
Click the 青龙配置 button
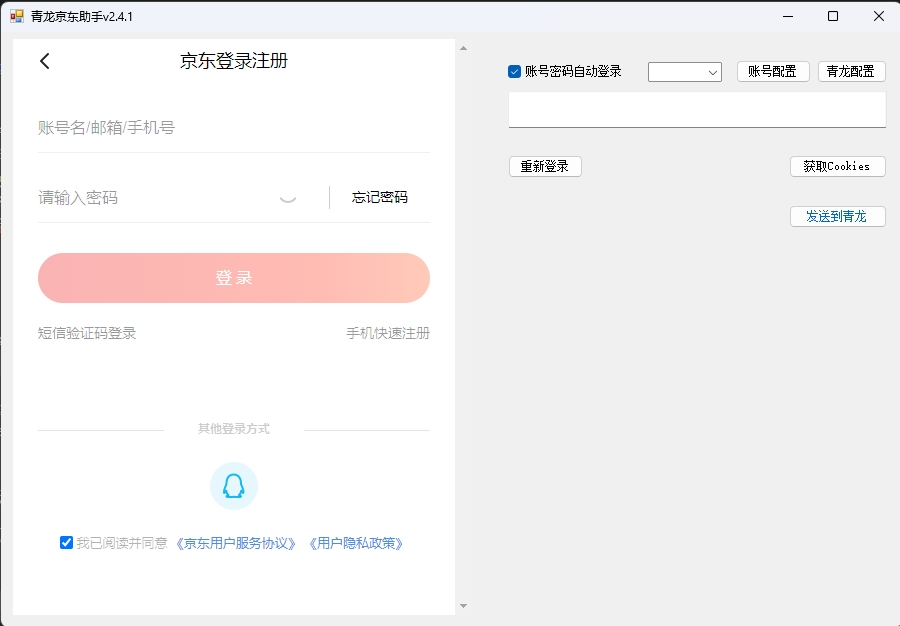(851, 72)
